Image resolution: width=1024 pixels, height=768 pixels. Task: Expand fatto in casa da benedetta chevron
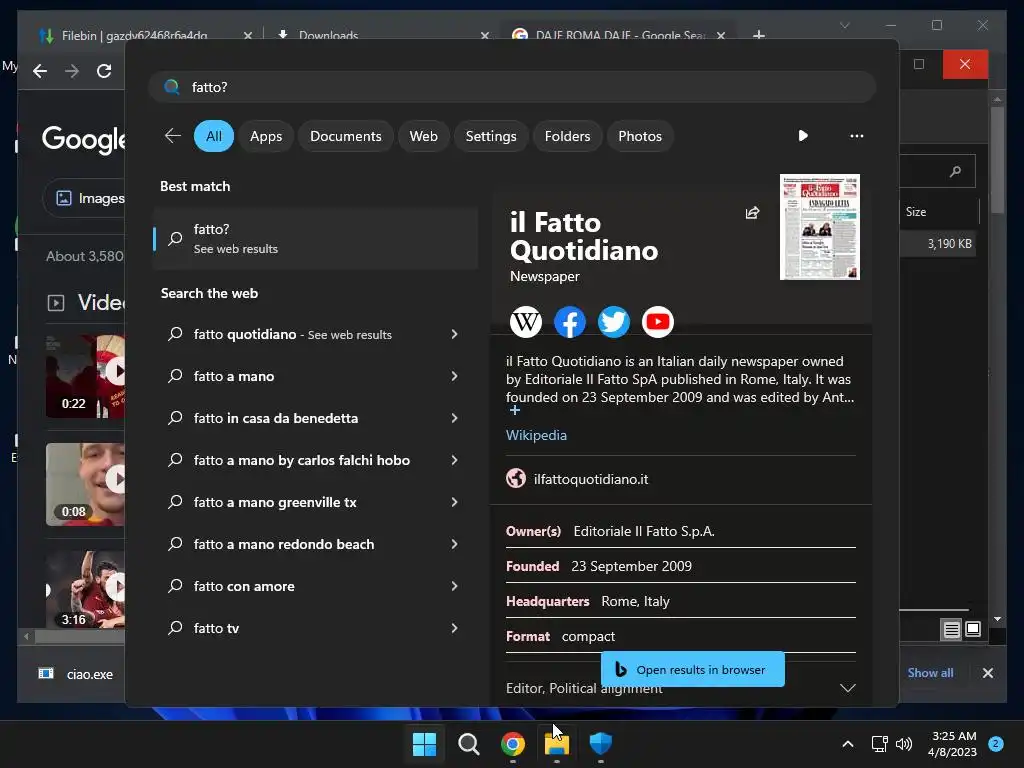[455, 418]
